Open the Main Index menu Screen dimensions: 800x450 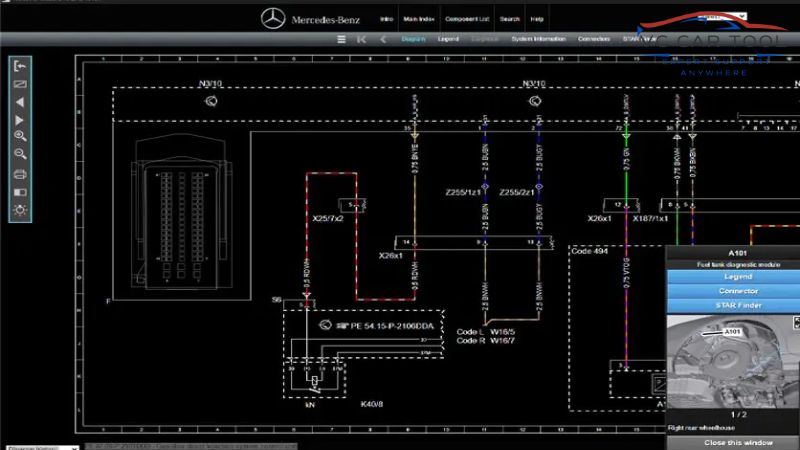click(417, 19)
